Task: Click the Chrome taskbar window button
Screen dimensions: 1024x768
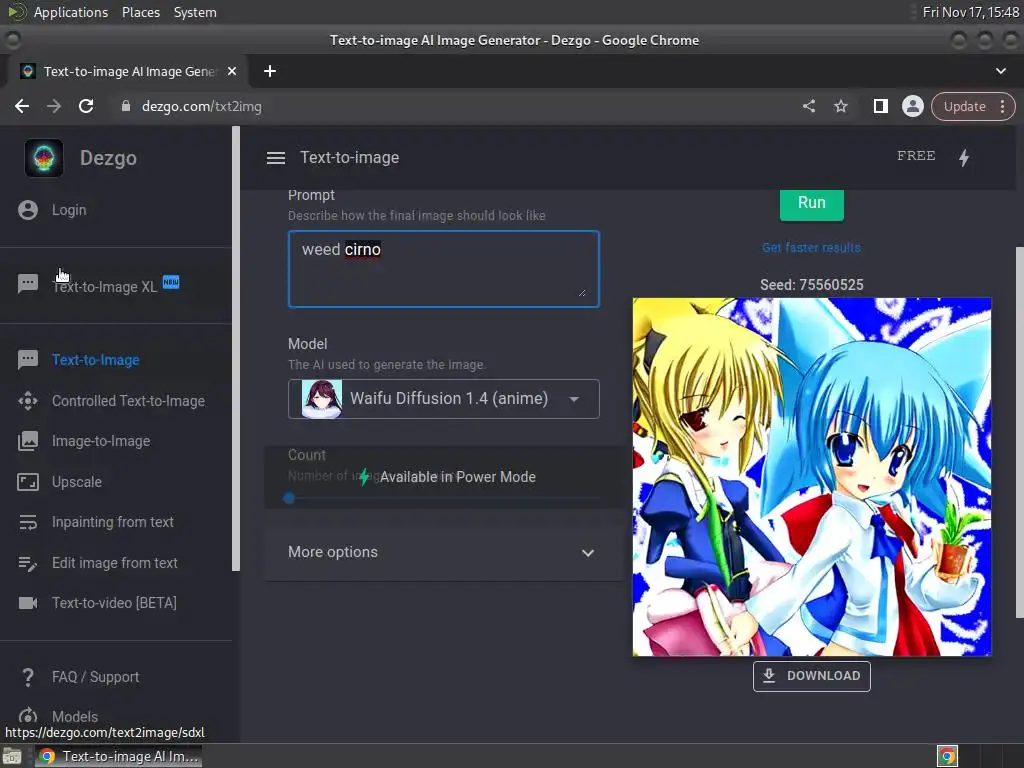Action: [118, 756]
